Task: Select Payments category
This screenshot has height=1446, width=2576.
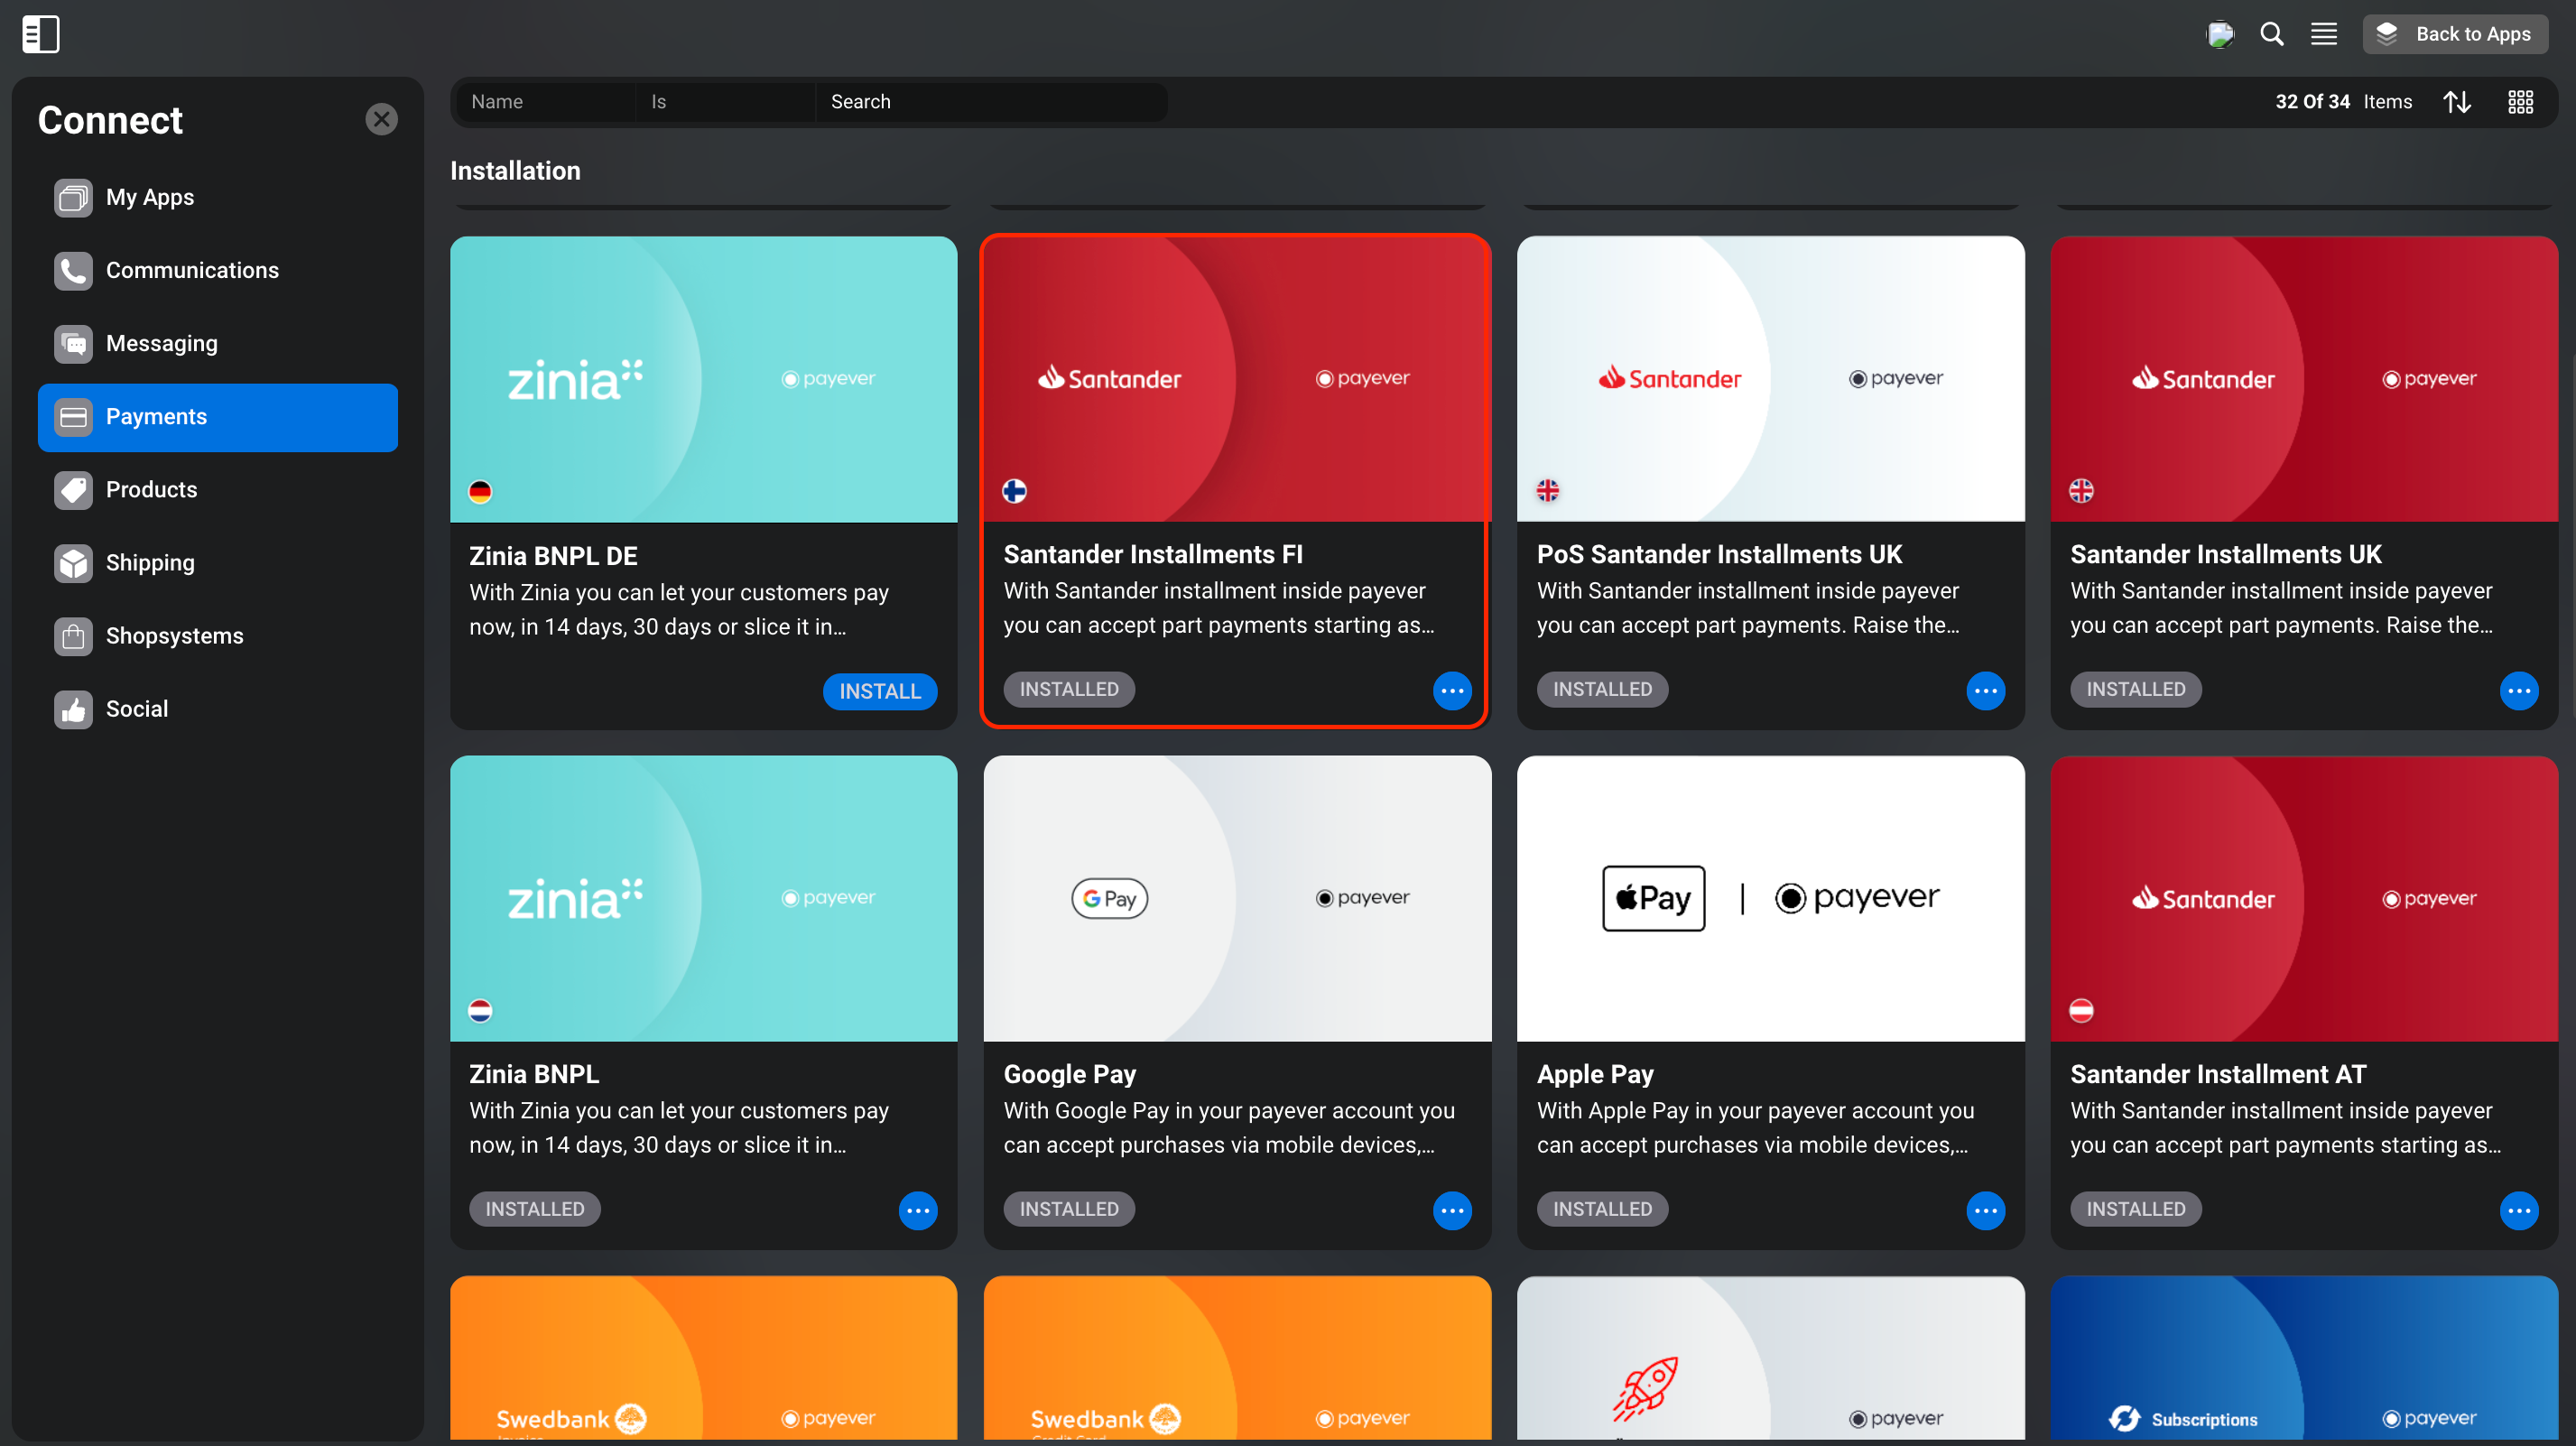Action: click(x=218, y=417)
